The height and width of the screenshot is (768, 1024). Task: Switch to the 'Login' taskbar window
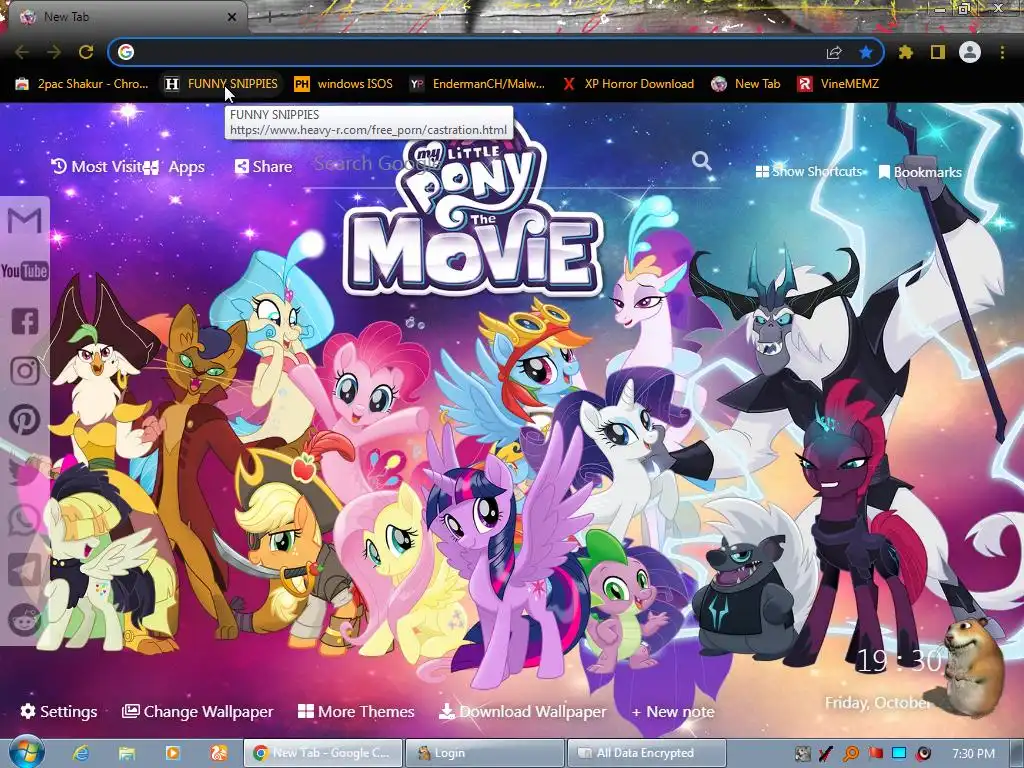pos(484,753)
